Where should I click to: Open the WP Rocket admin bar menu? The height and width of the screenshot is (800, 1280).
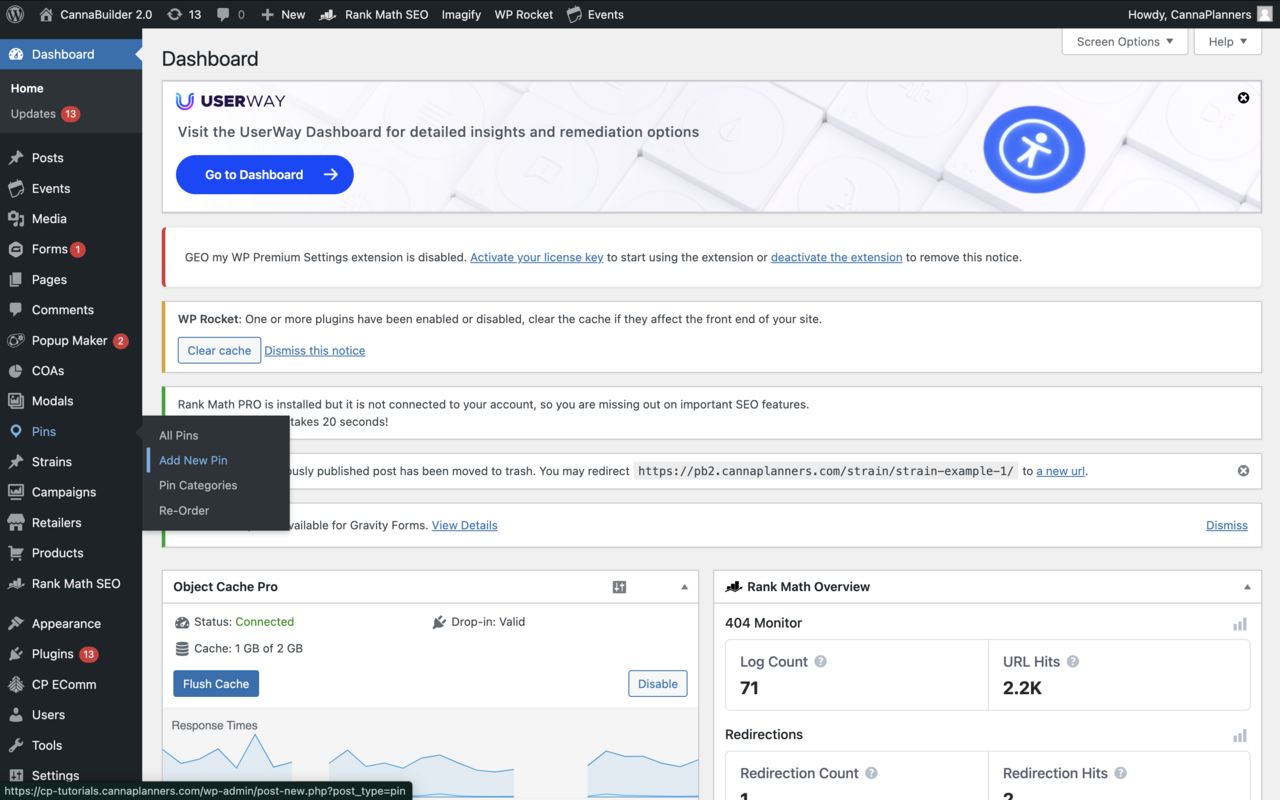pyautogui.click(x=523, y=14)
